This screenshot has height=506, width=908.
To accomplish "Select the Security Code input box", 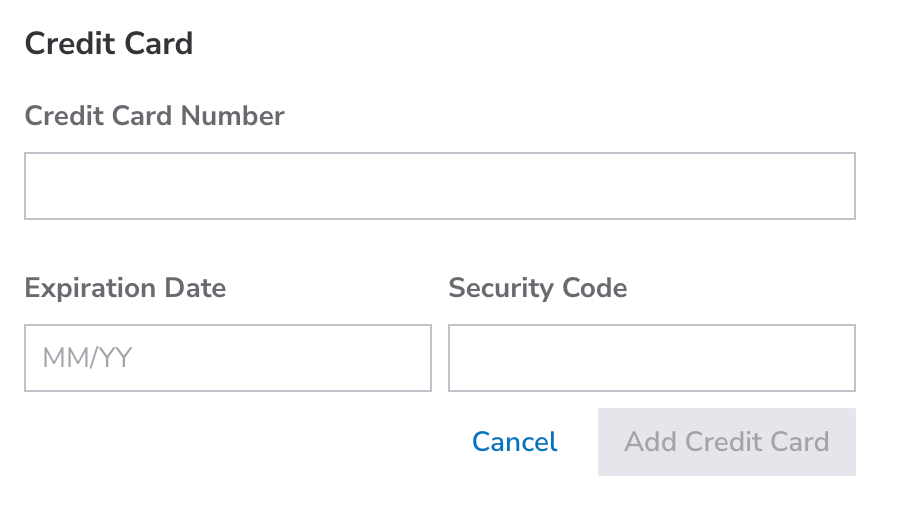I will pyautogui.click(x=651, y=358).
